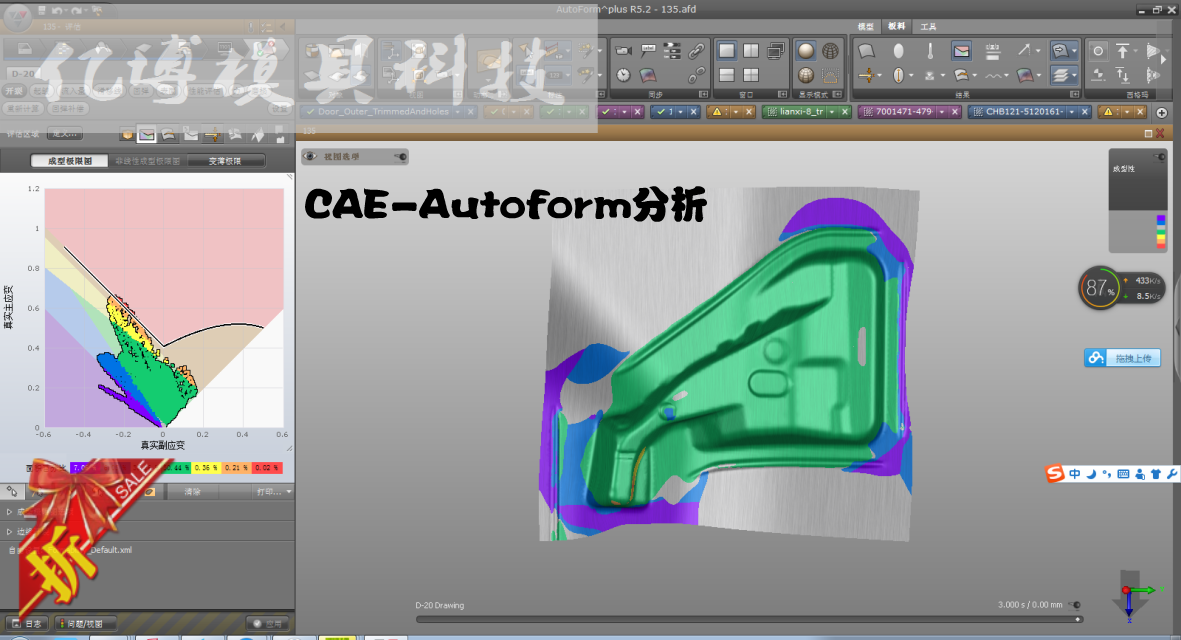Select two-column split window layout
This screenshot has width=1181, height=640.
[751, 50]
